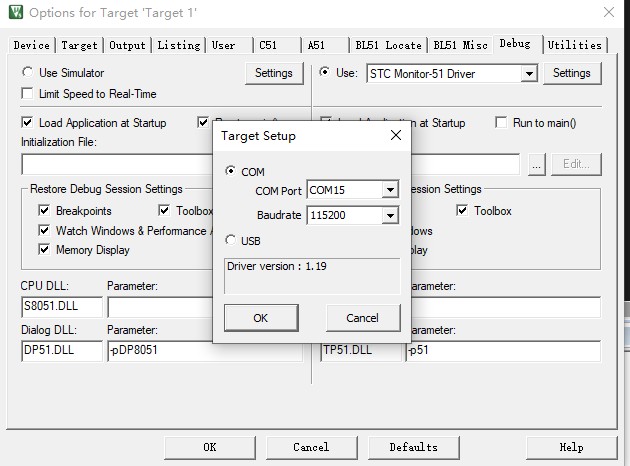The image size is (630, 466).
Task: Click the S8051.DLL CPU DLL field
Action: [62, 307]
